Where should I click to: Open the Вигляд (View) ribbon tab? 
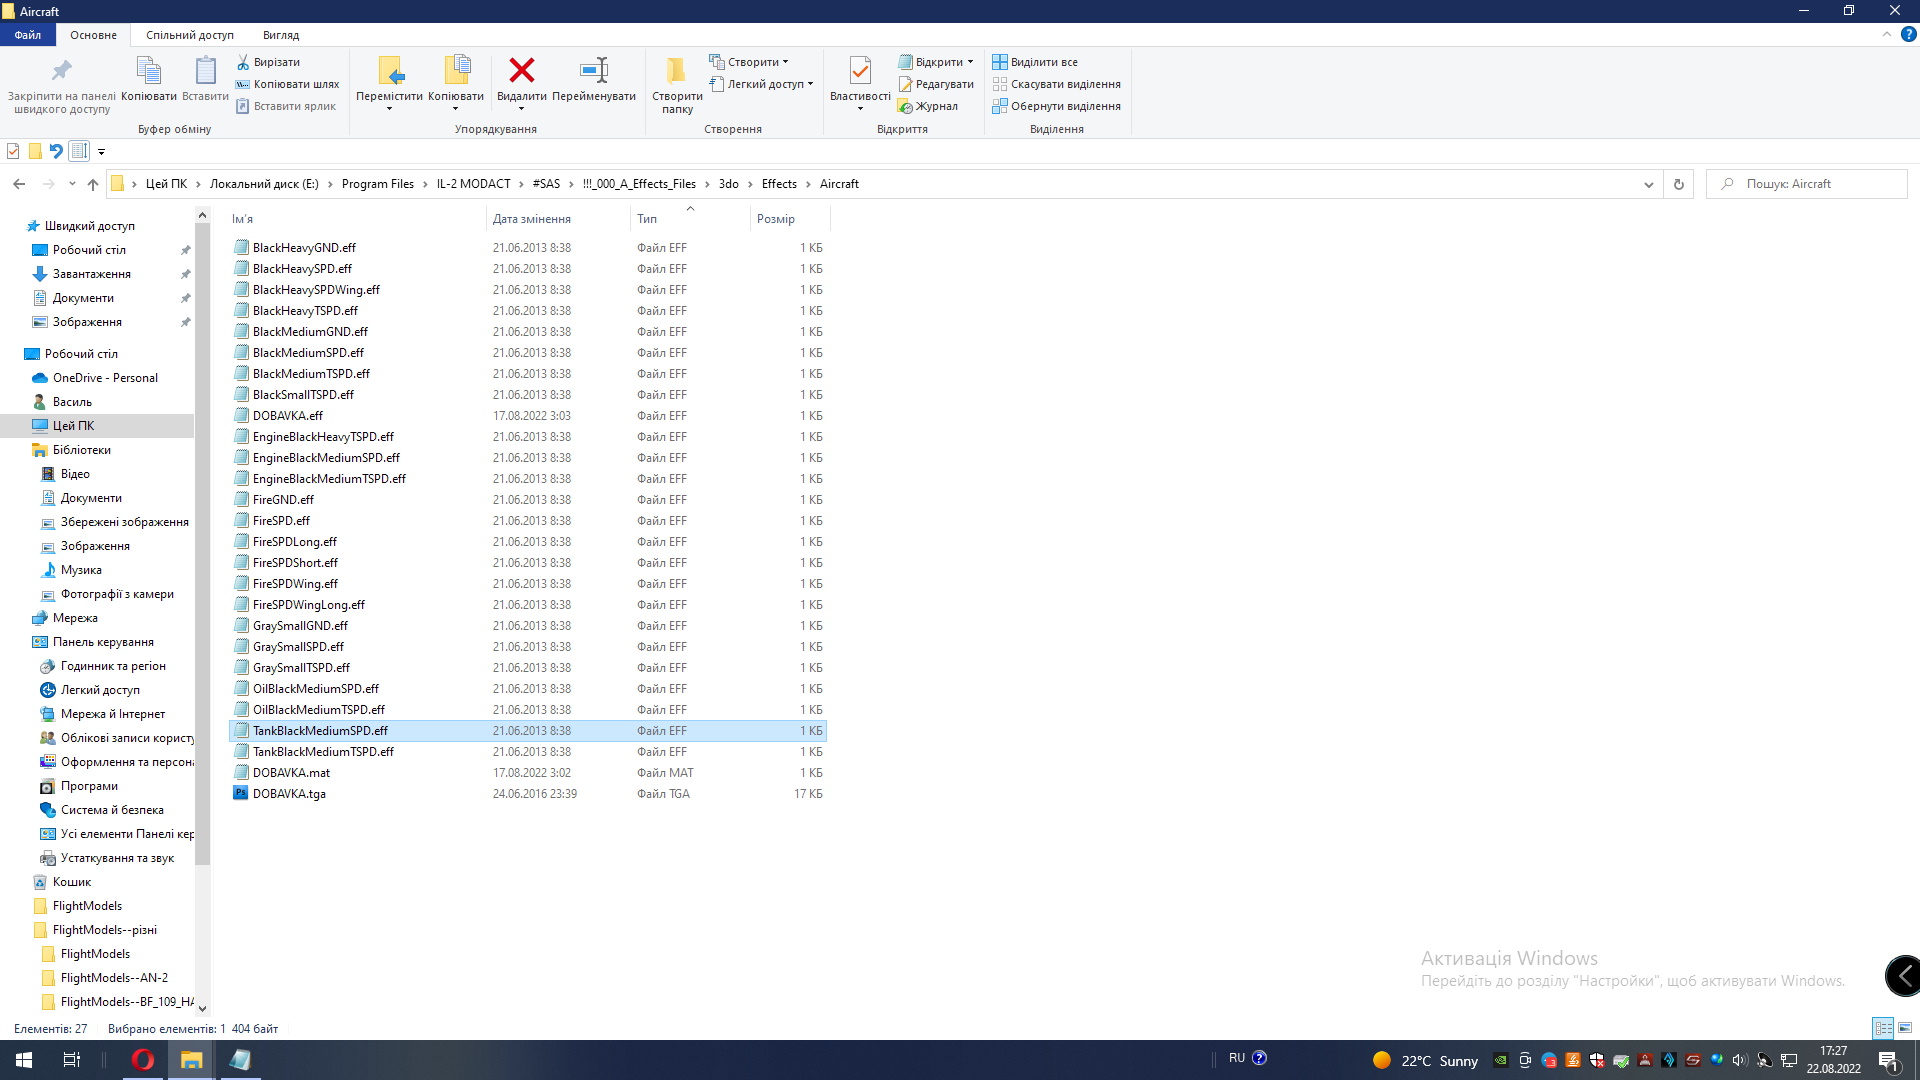tap(281, 35)
